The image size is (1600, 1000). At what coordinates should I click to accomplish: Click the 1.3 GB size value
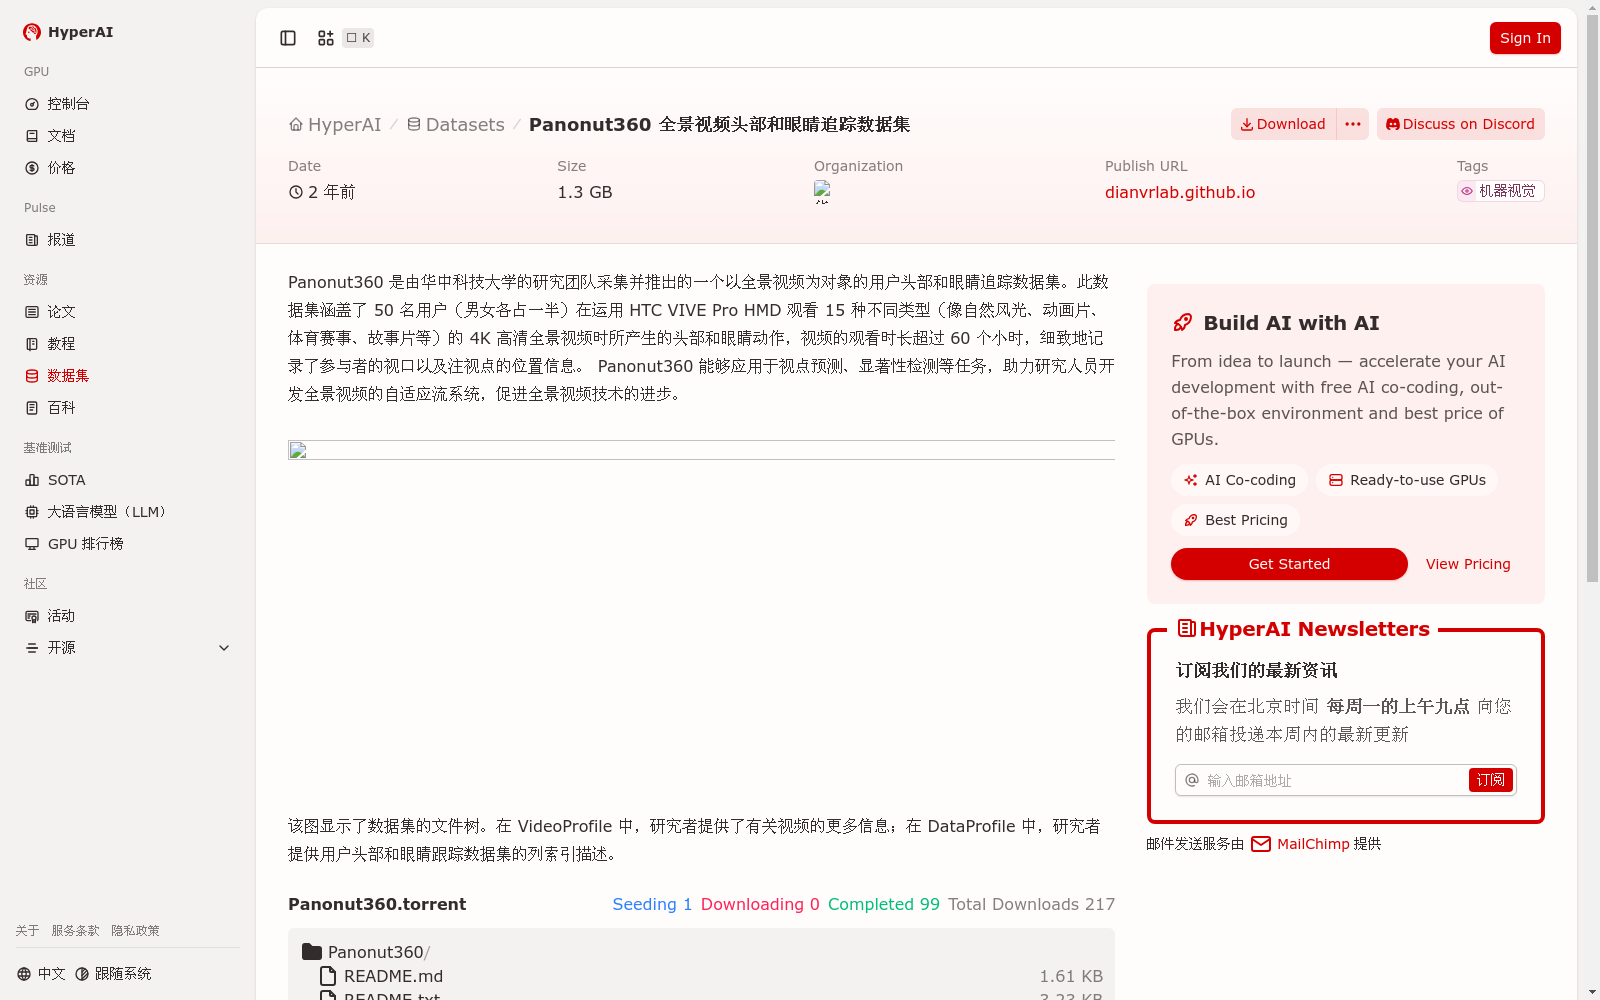(585, 192)
